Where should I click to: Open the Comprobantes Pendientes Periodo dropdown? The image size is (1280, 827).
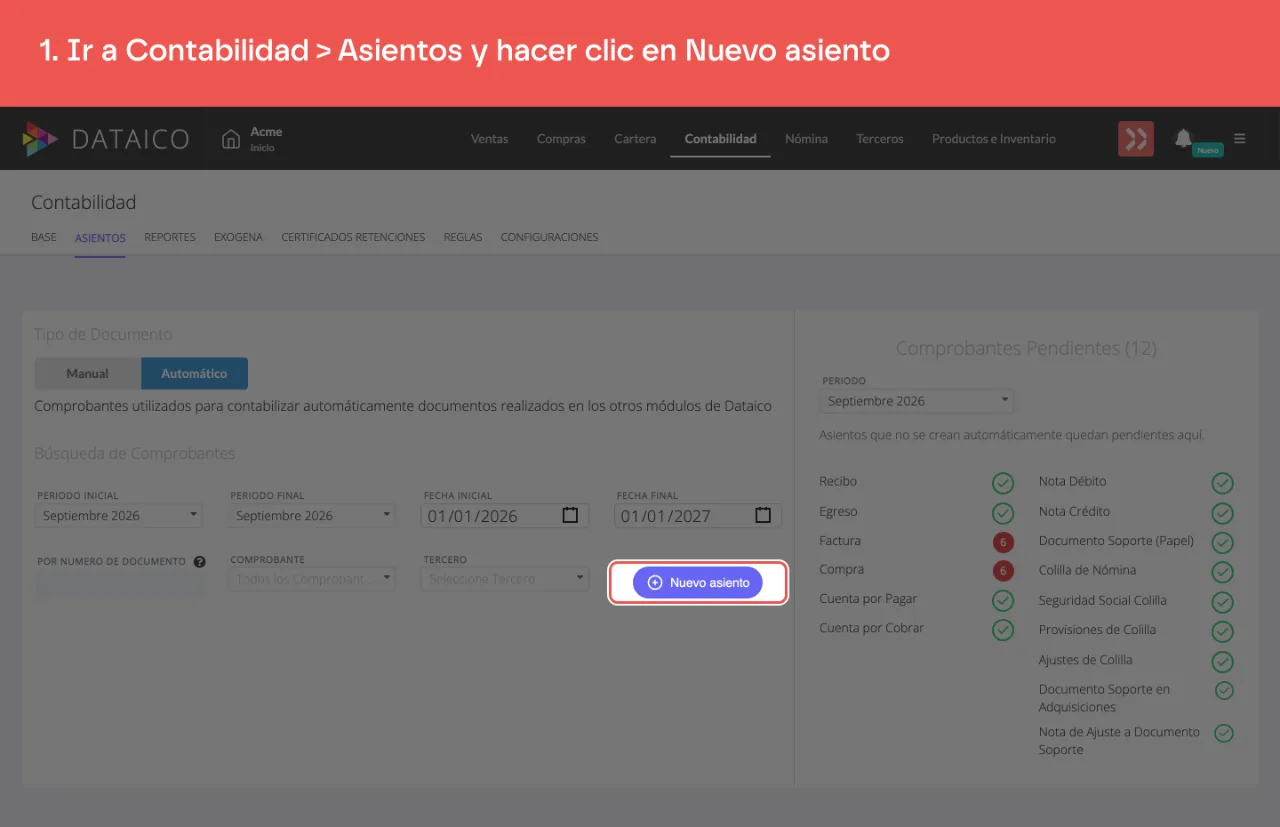(917, 401)
